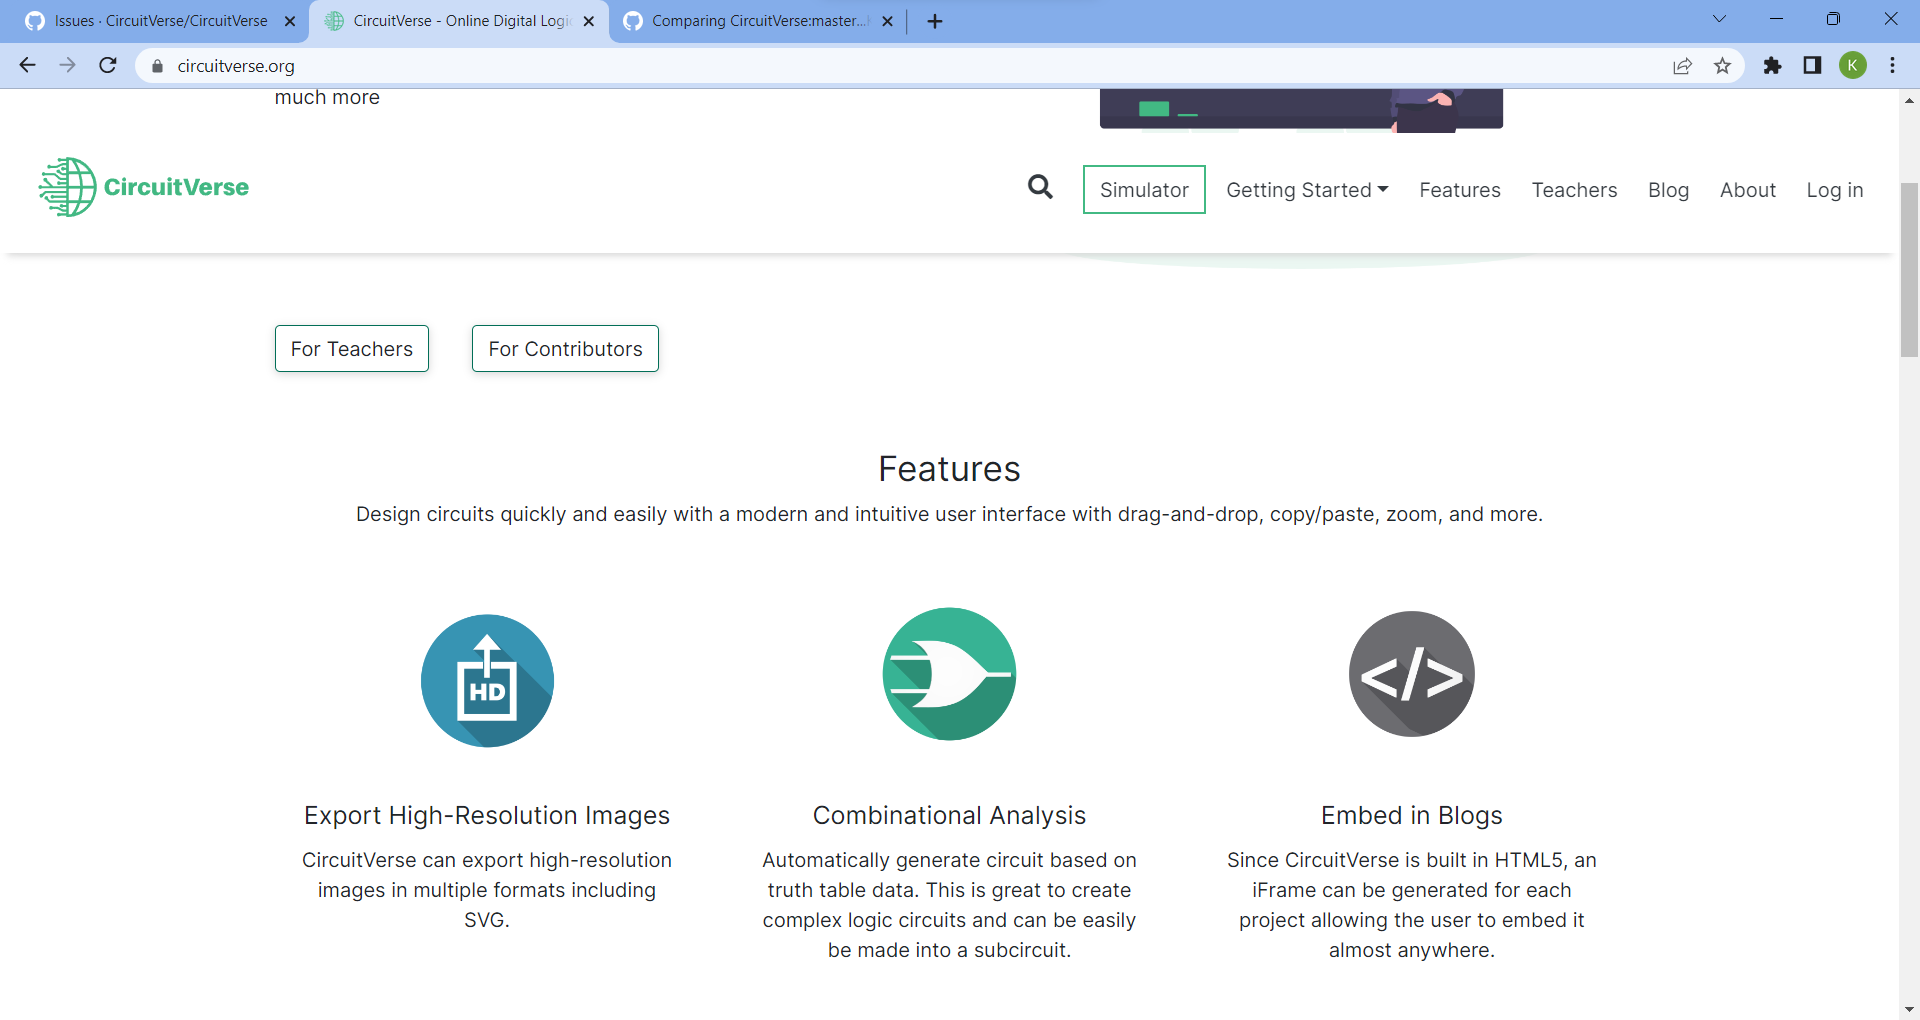
Task: Open the Chrome three-dot menu
Action: [1892, 66]
